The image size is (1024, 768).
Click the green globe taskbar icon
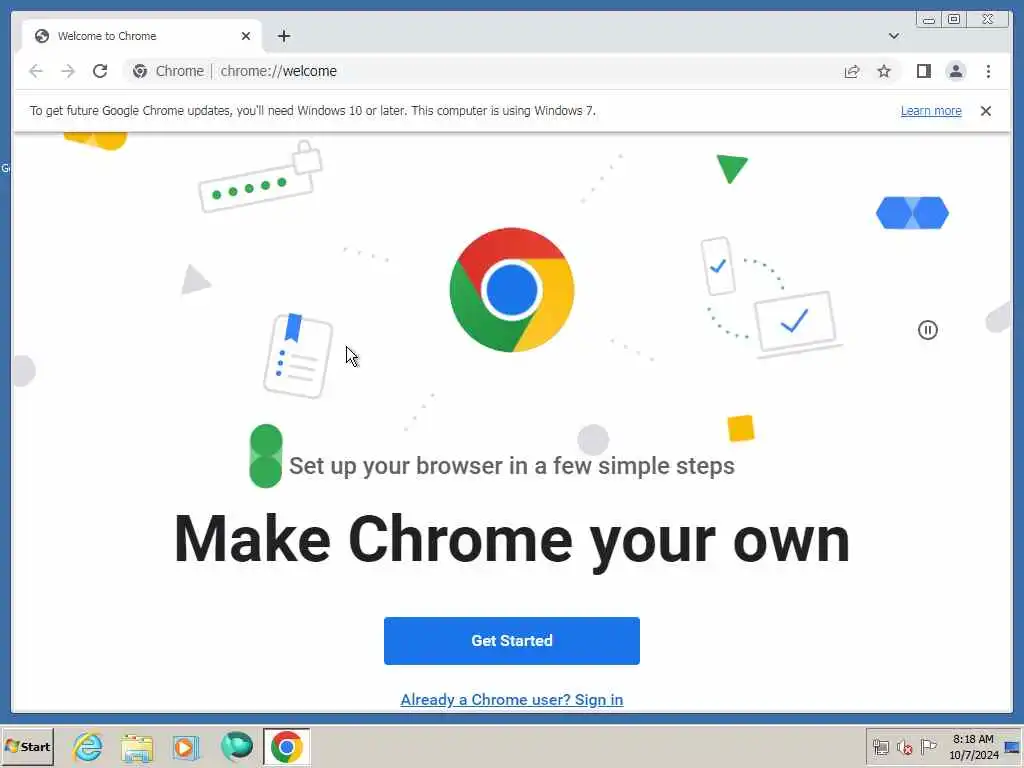point(236,746)
